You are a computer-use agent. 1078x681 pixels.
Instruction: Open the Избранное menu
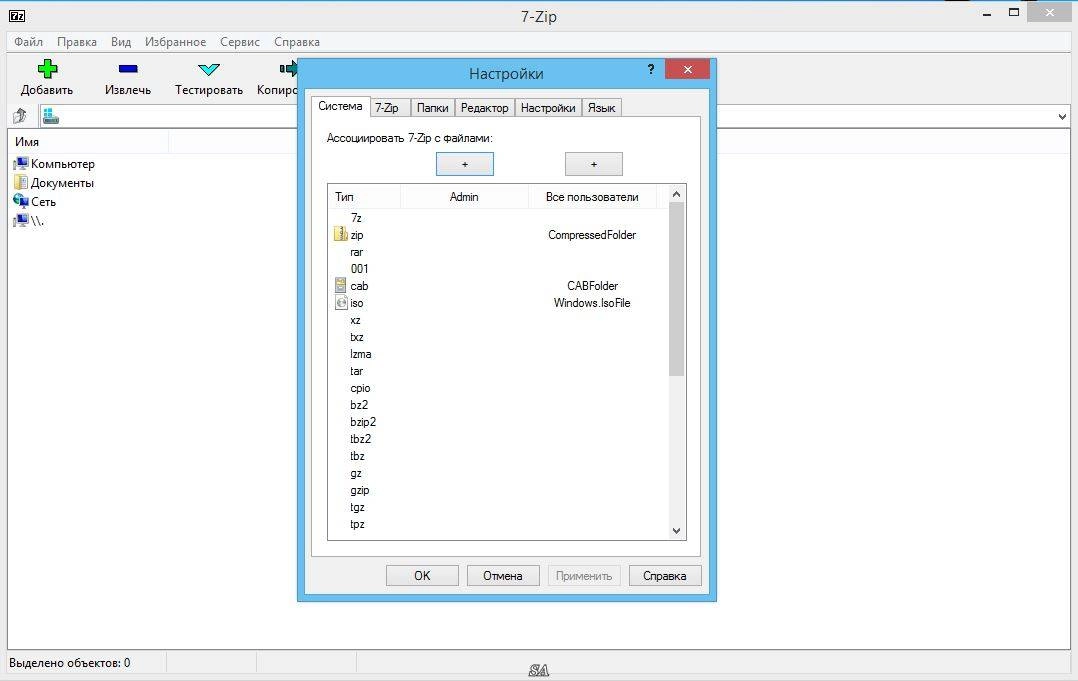click(175, 42)
